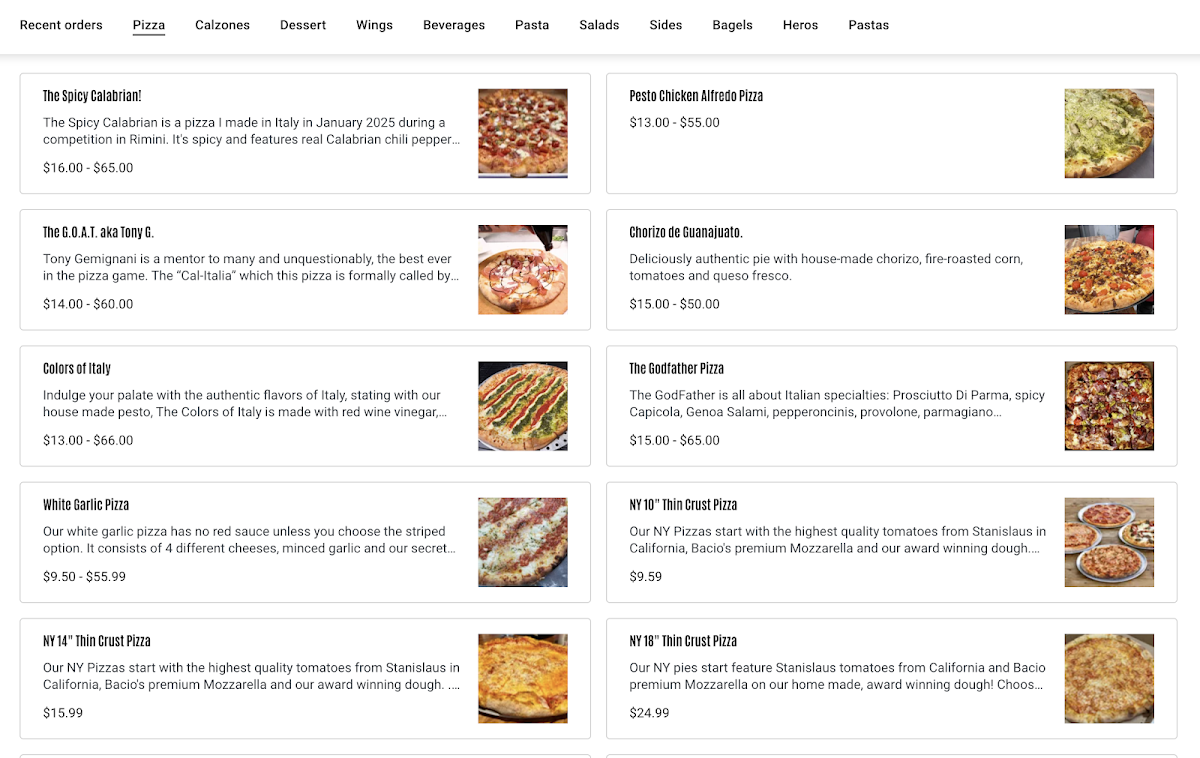The width and height of the screenshot is (1200, 758).
Task: Switch to the Calzones category tab
Action: point(222,25)
